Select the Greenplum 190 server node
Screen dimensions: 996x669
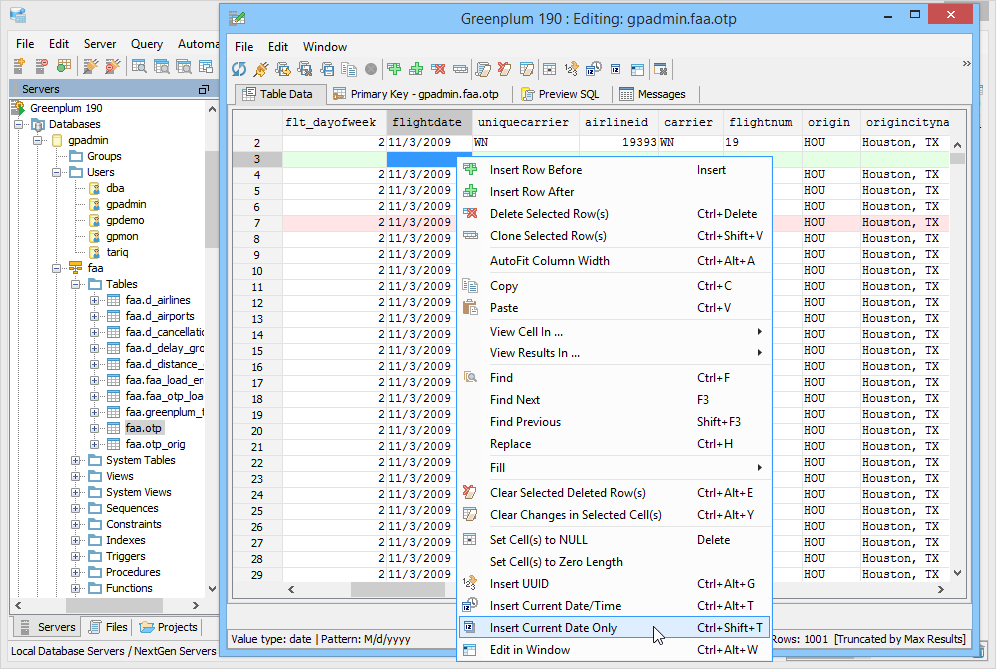[66, 108]
